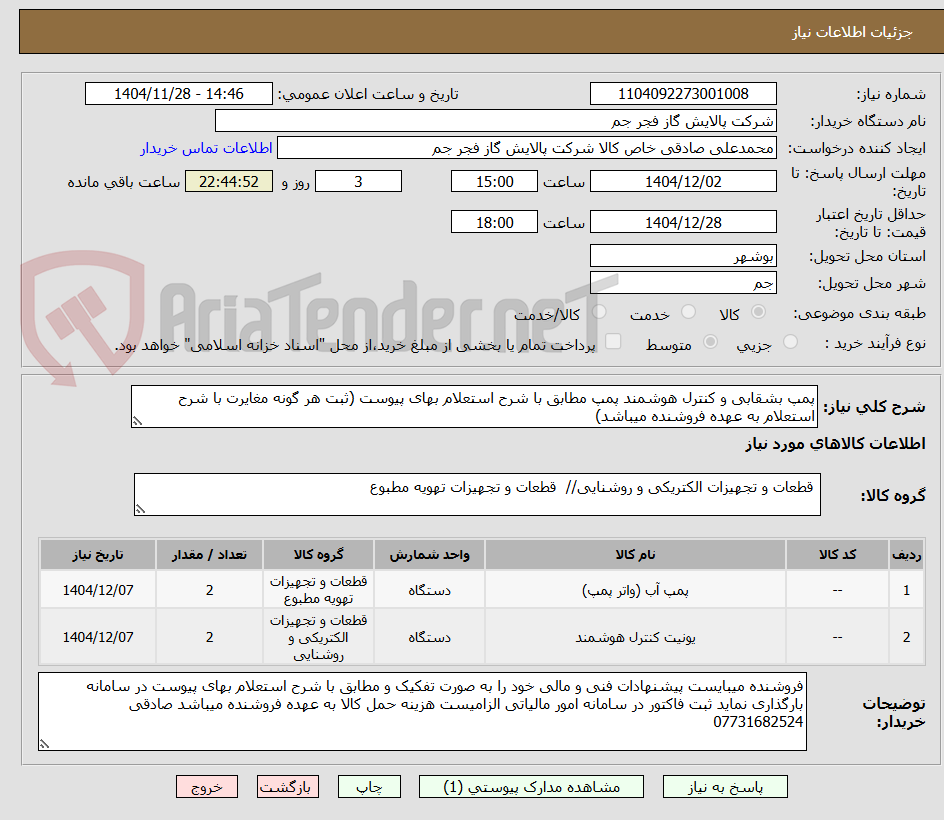Image resolution: width=944 pixels, height=820 pixels.
Task: Click 'ردیف' column header
Action: click(x=906, y=554)
